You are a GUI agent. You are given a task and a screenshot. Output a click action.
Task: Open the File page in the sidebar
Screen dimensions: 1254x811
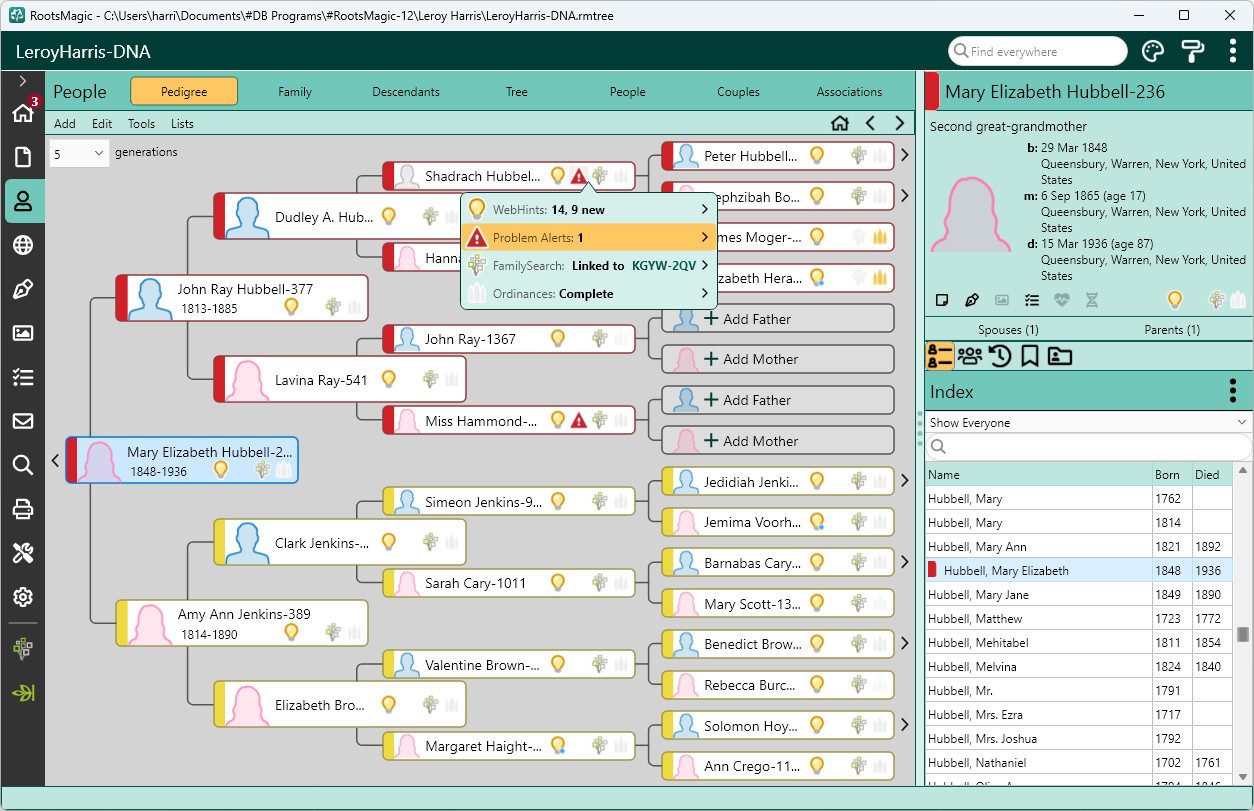[23, 157]
